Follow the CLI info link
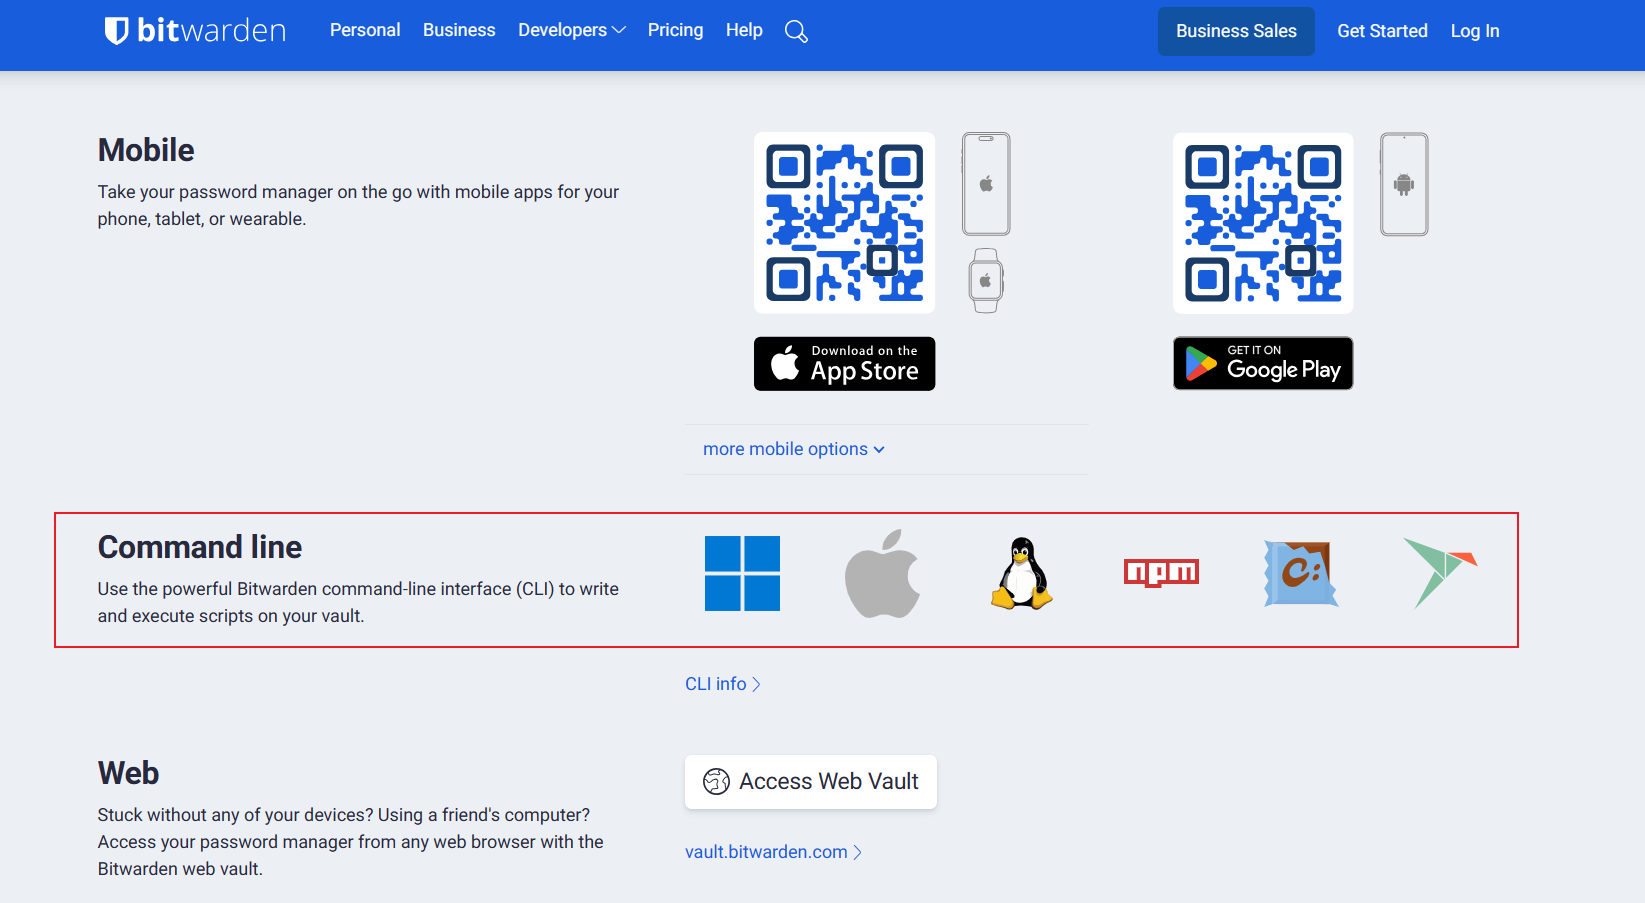This screenshot has width=1645, height=903. [x=723, y=684]
